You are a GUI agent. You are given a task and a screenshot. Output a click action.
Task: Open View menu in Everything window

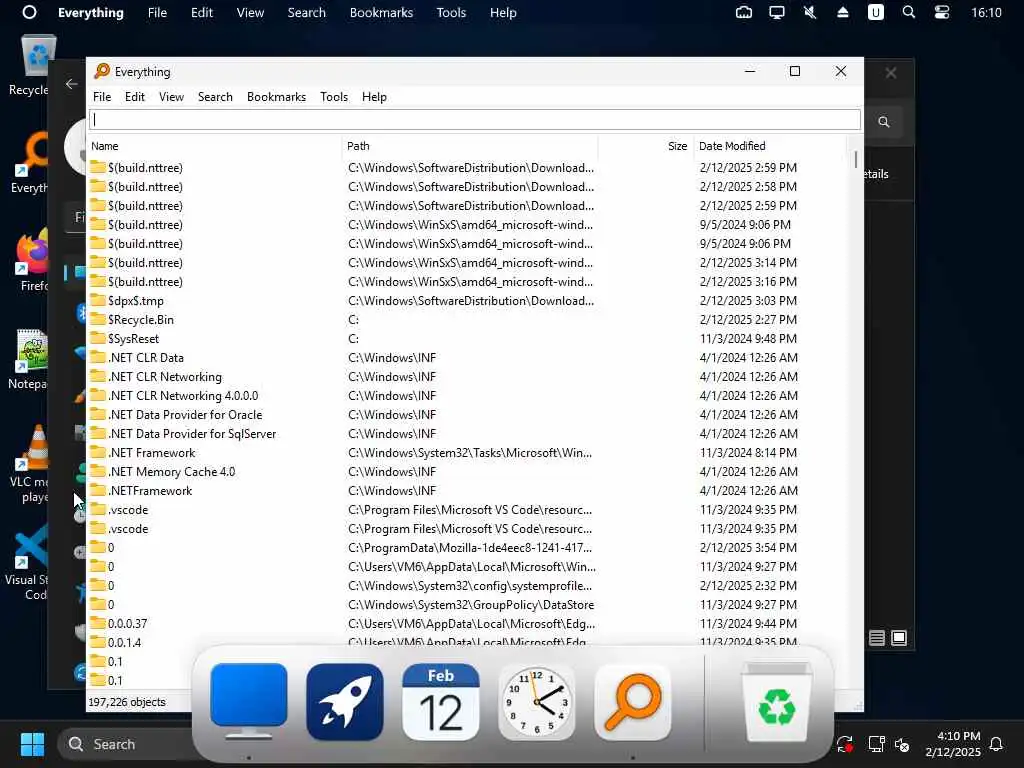coord(171,97)
